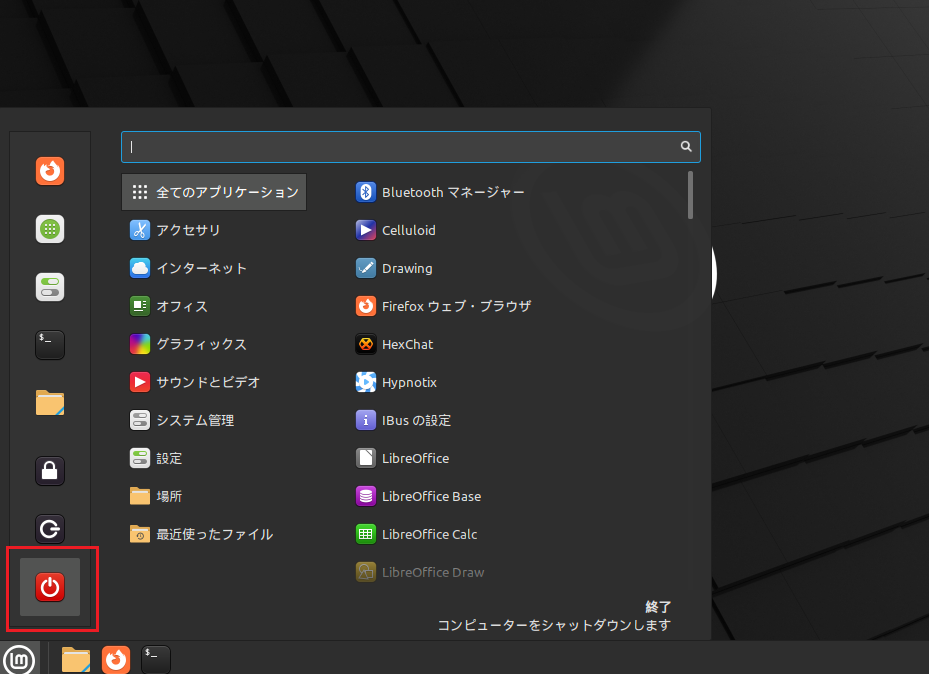The image size is (929, 674).
Task: Select インターネット category
Action: click(214, 268)
